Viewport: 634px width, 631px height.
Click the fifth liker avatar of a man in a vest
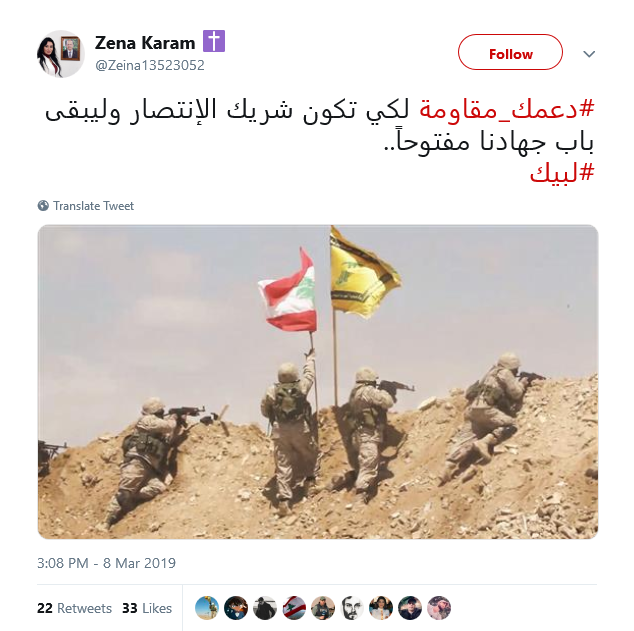pos(323,608)
